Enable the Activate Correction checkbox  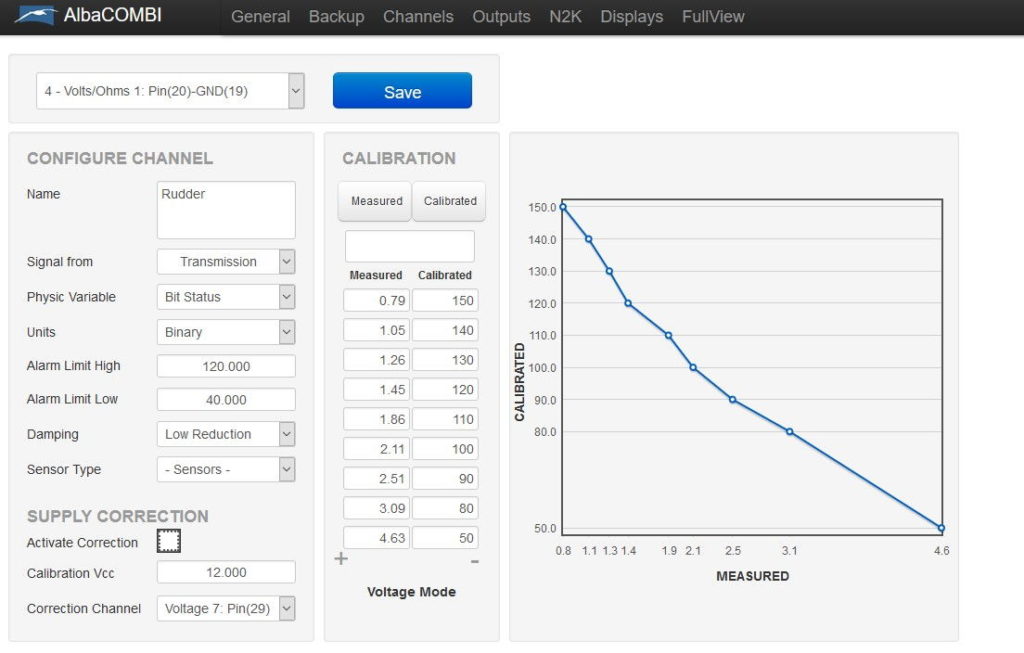[168, 540]
